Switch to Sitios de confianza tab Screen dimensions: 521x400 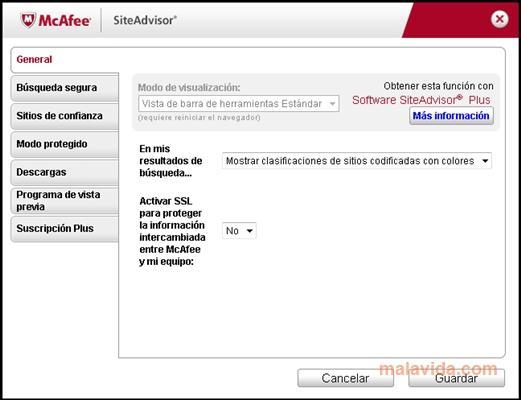coord(65,116)
